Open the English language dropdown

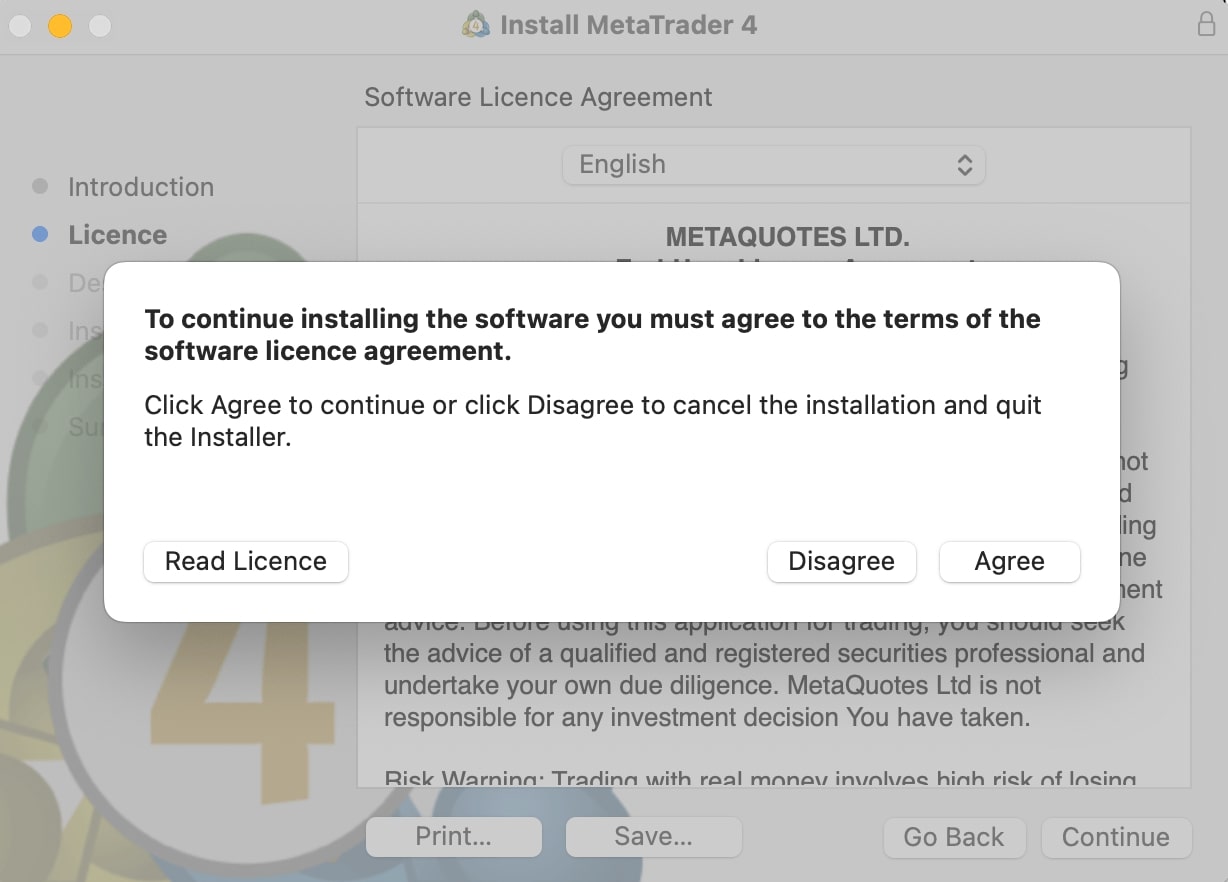tap(774, 164)
